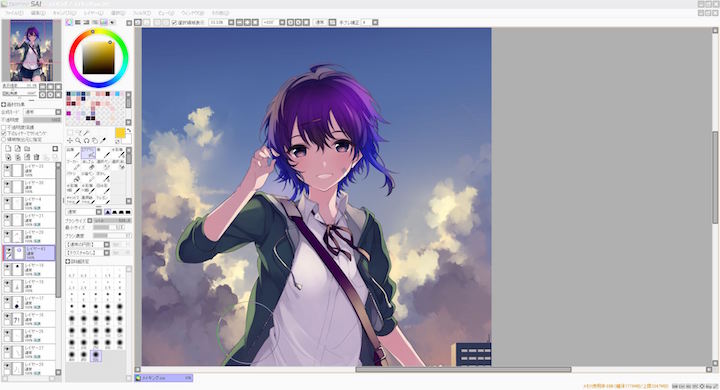Screen dimensions: 720x390
Task: Open the zoom percentage dropdown in toolbar
Action: (231, 23)
